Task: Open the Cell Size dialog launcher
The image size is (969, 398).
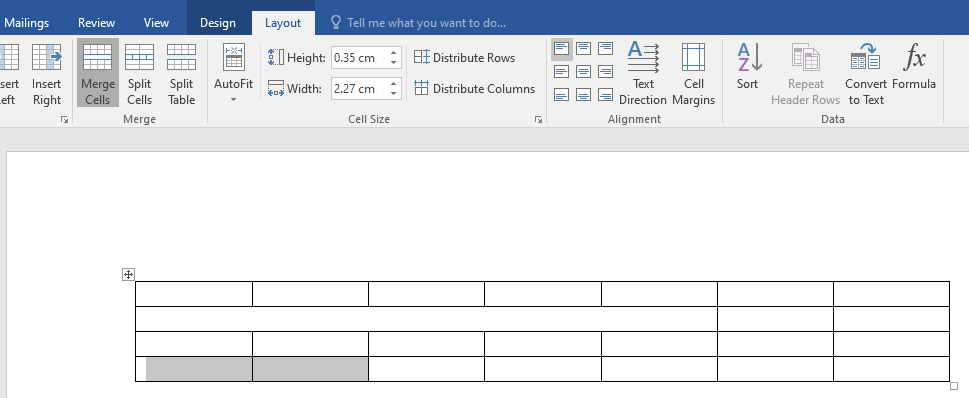Action: [538, 120]
